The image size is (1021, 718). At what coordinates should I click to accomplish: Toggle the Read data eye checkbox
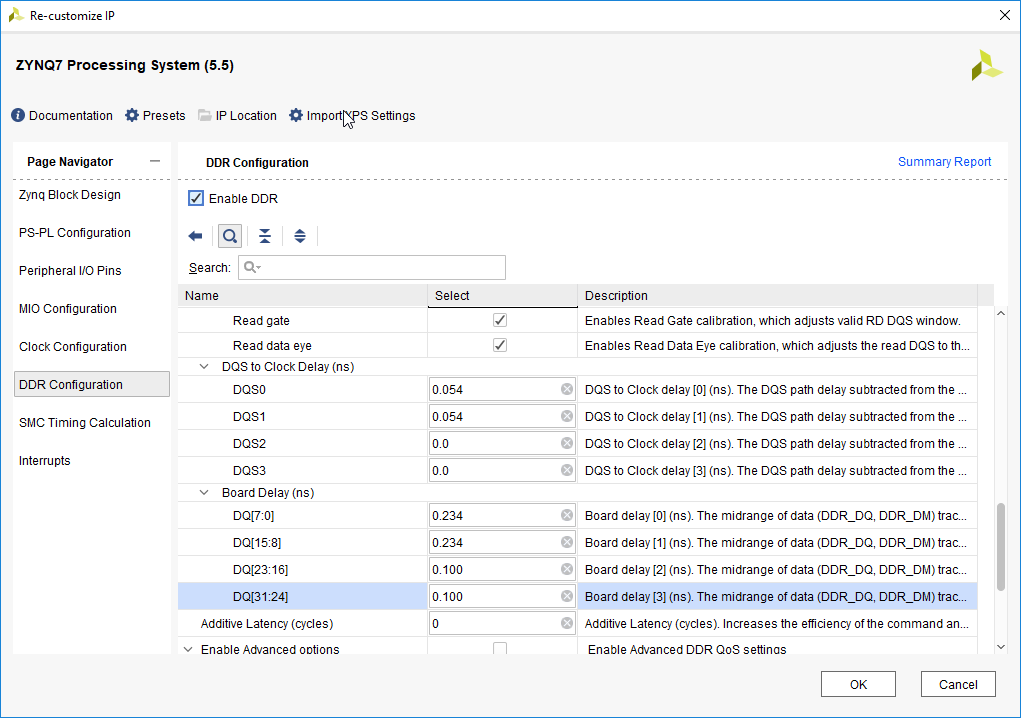click(500, 346)
